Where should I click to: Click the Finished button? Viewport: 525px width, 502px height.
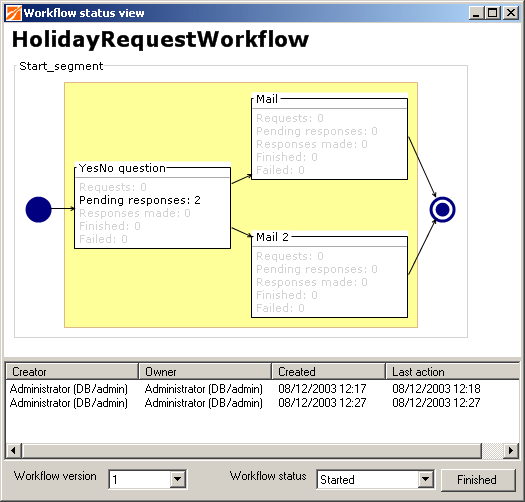coord(477,480)
